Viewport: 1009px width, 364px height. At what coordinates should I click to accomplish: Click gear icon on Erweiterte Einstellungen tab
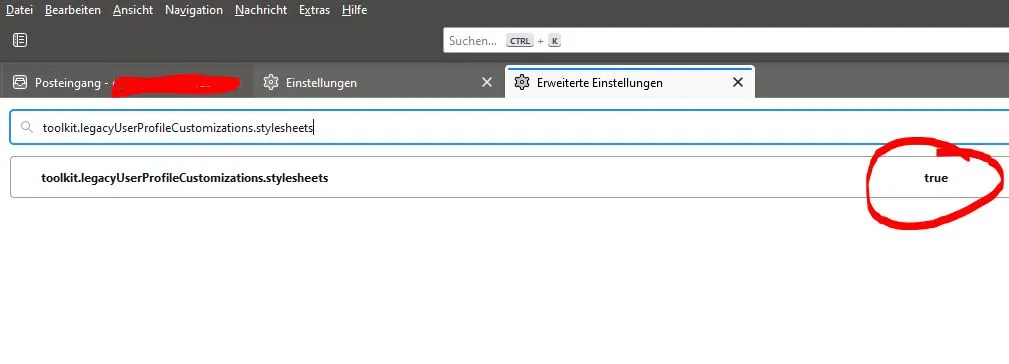(523, 82)
